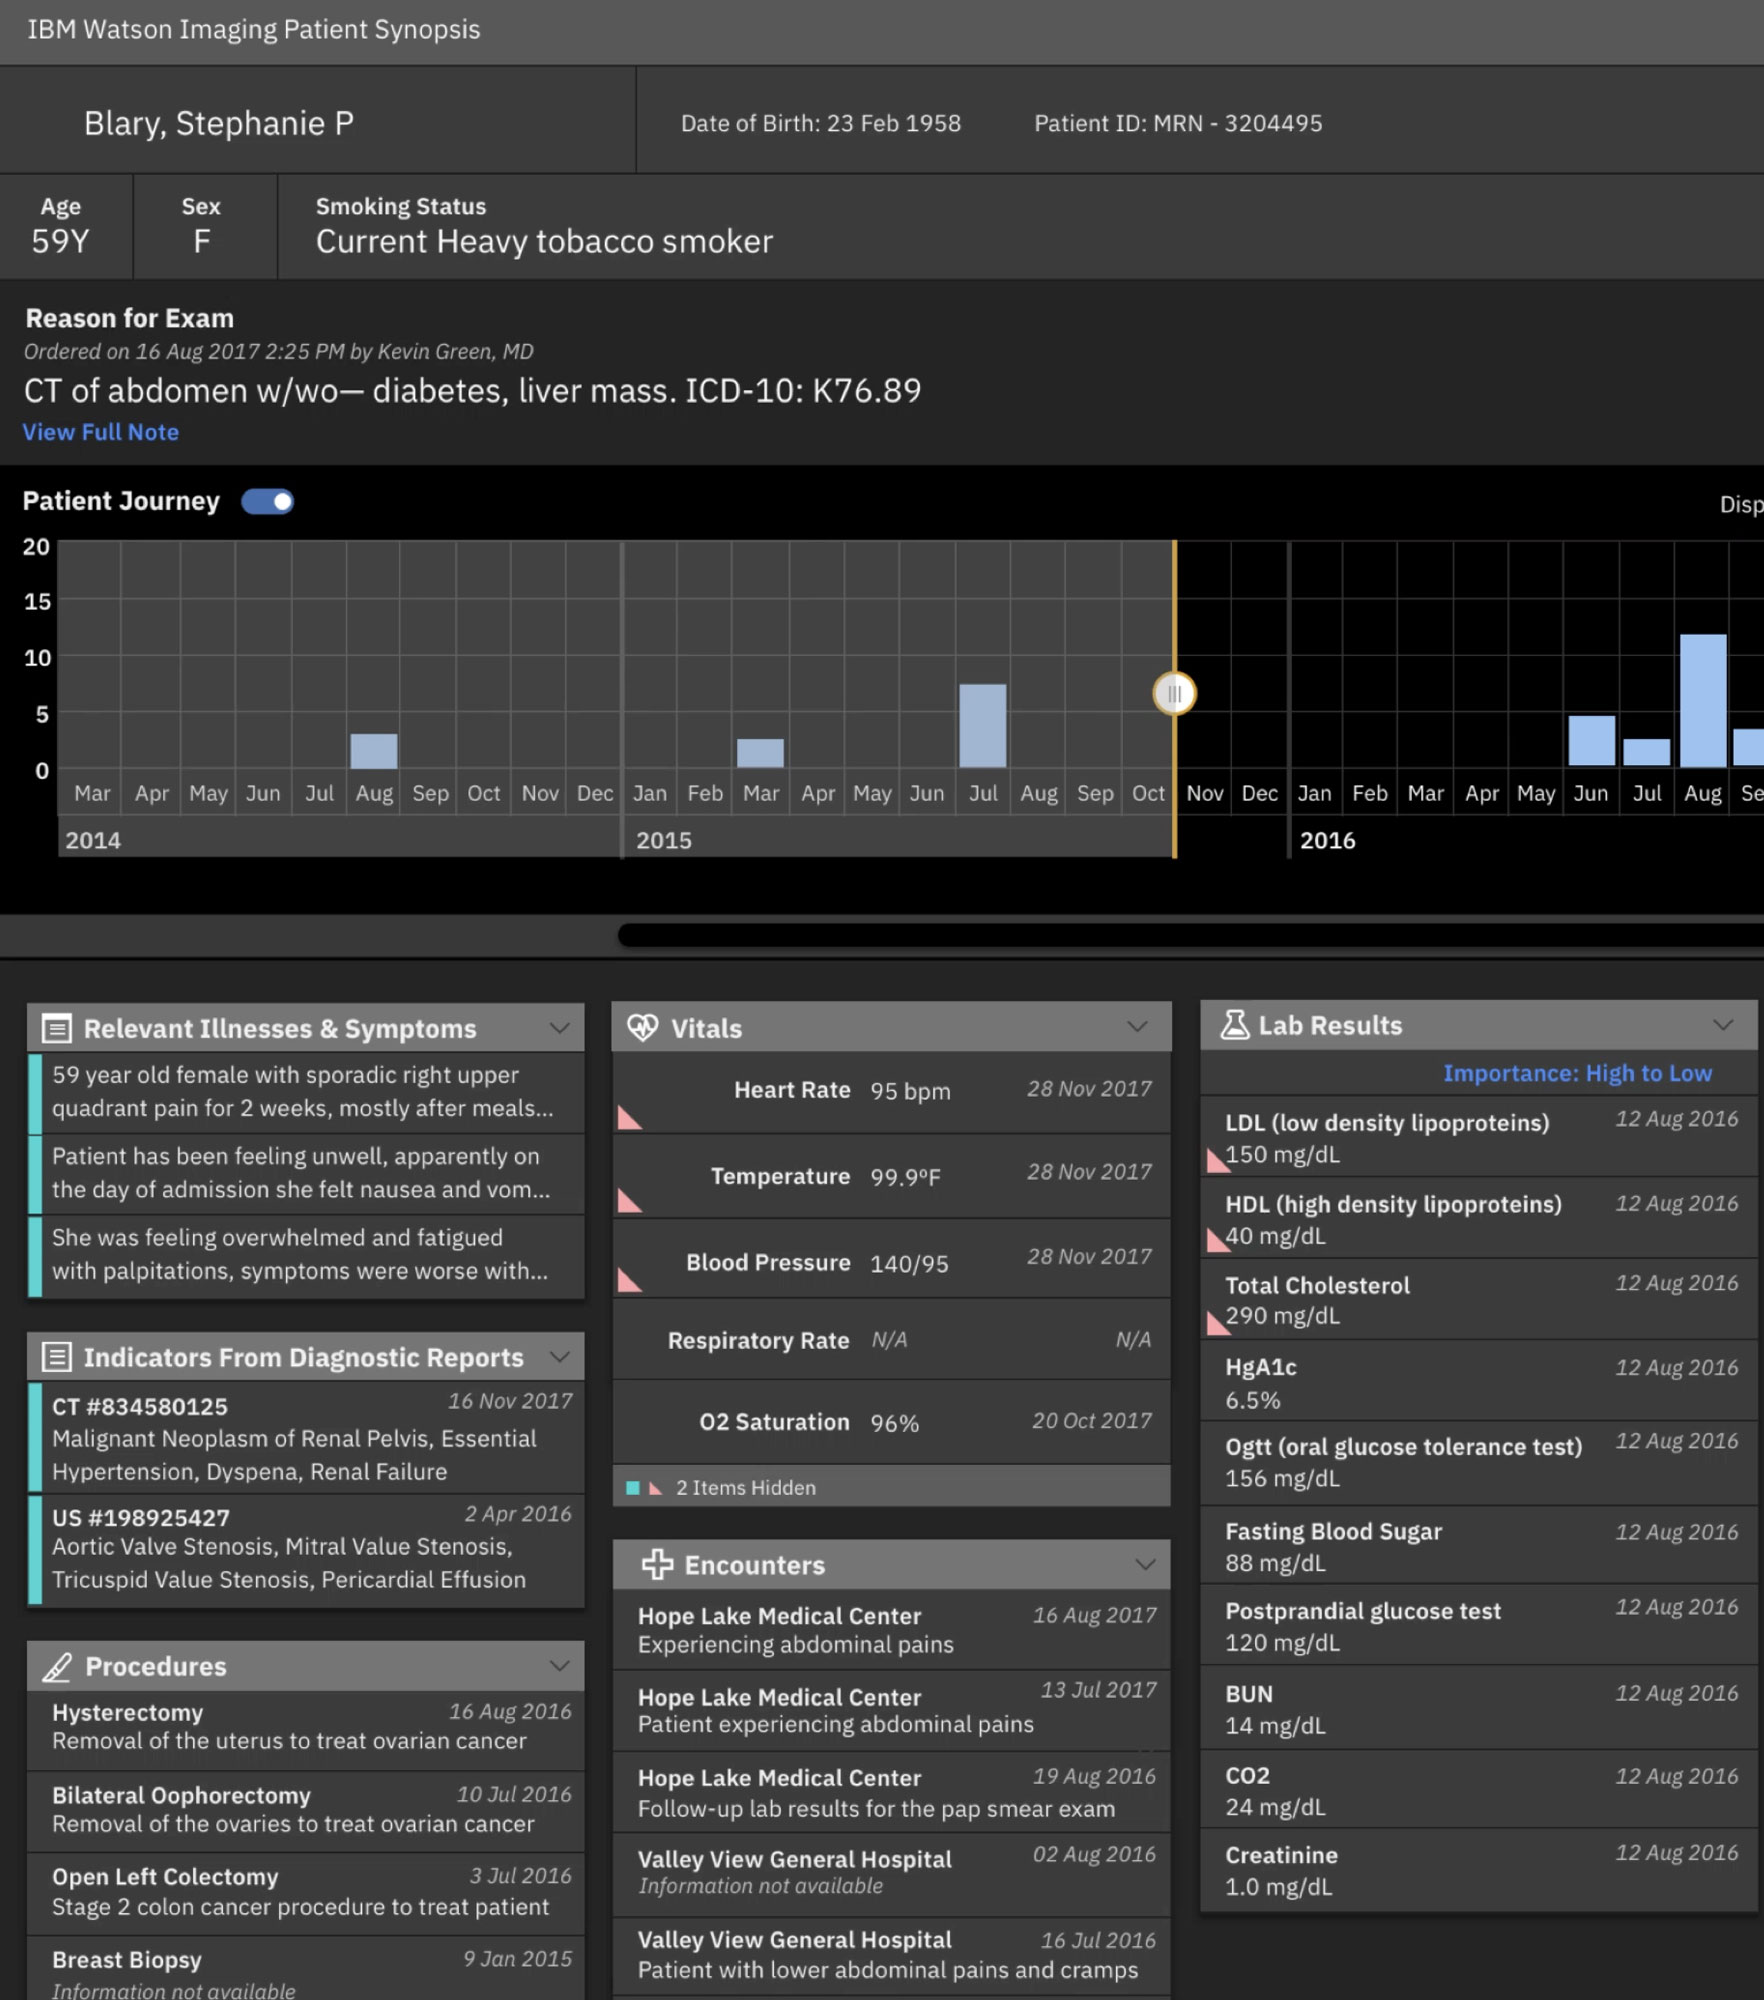Screen dimensions: 1764x2000
Task: Click the CO2 24 mg/dL lab result
Action: click(1478, 1790)
